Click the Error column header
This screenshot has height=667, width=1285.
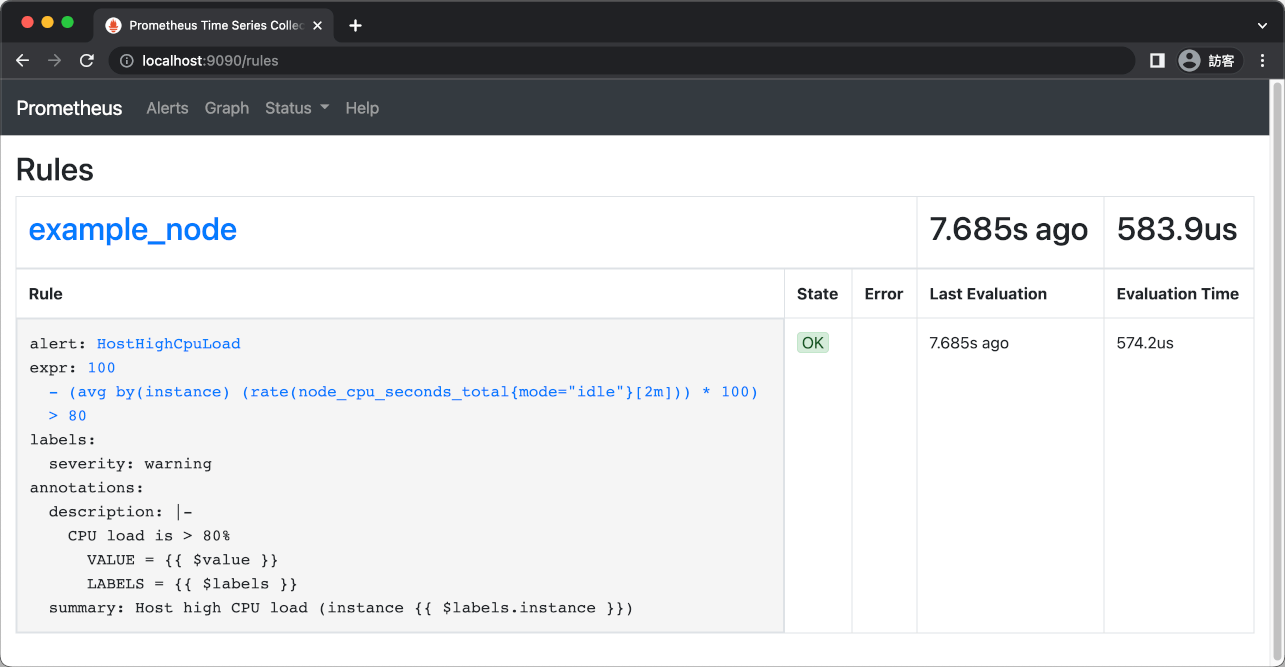point(884,294)
